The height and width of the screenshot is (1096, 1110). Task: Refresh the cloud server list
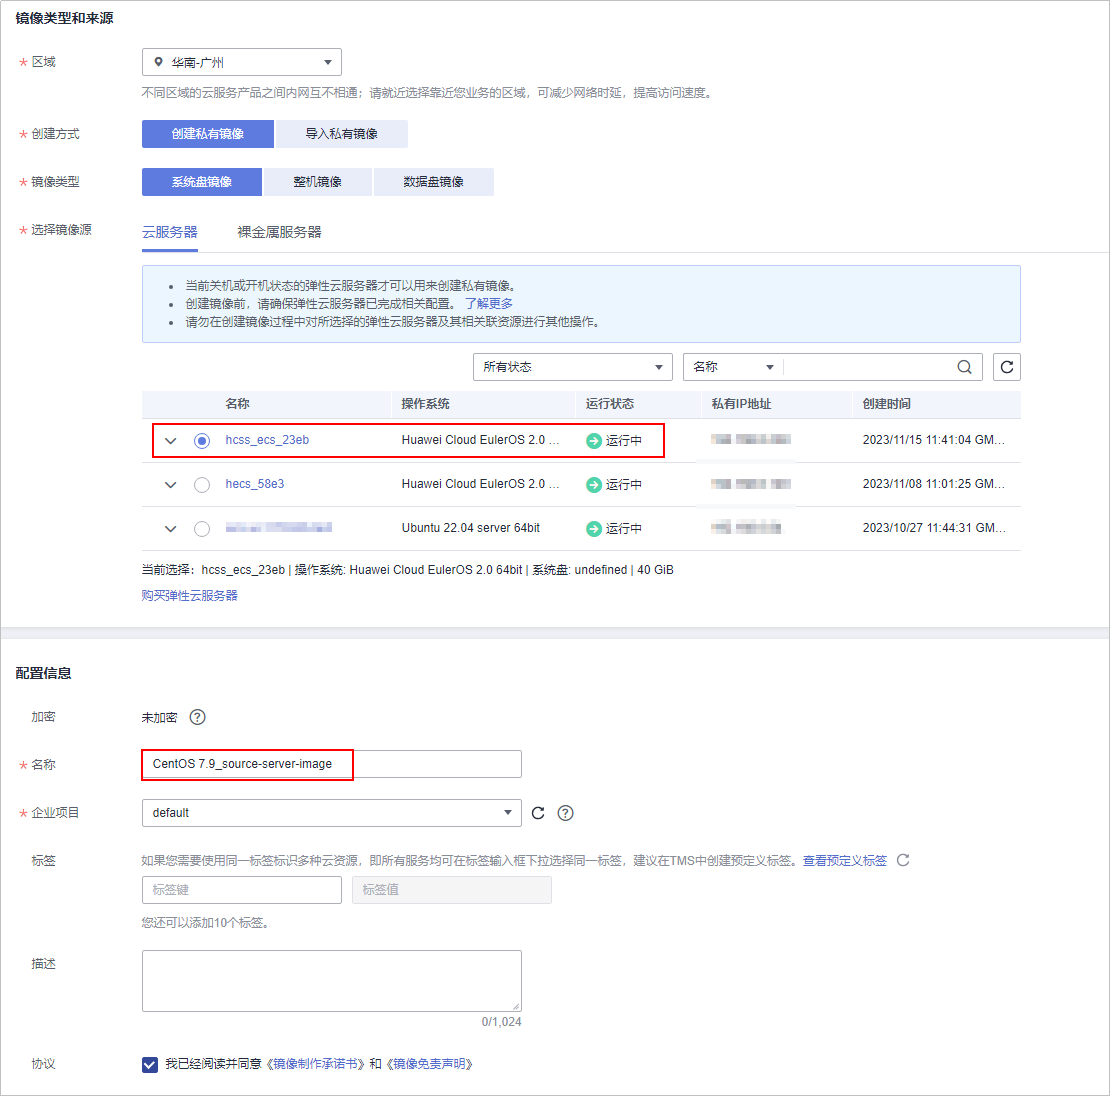click(x=1007, y=367)
